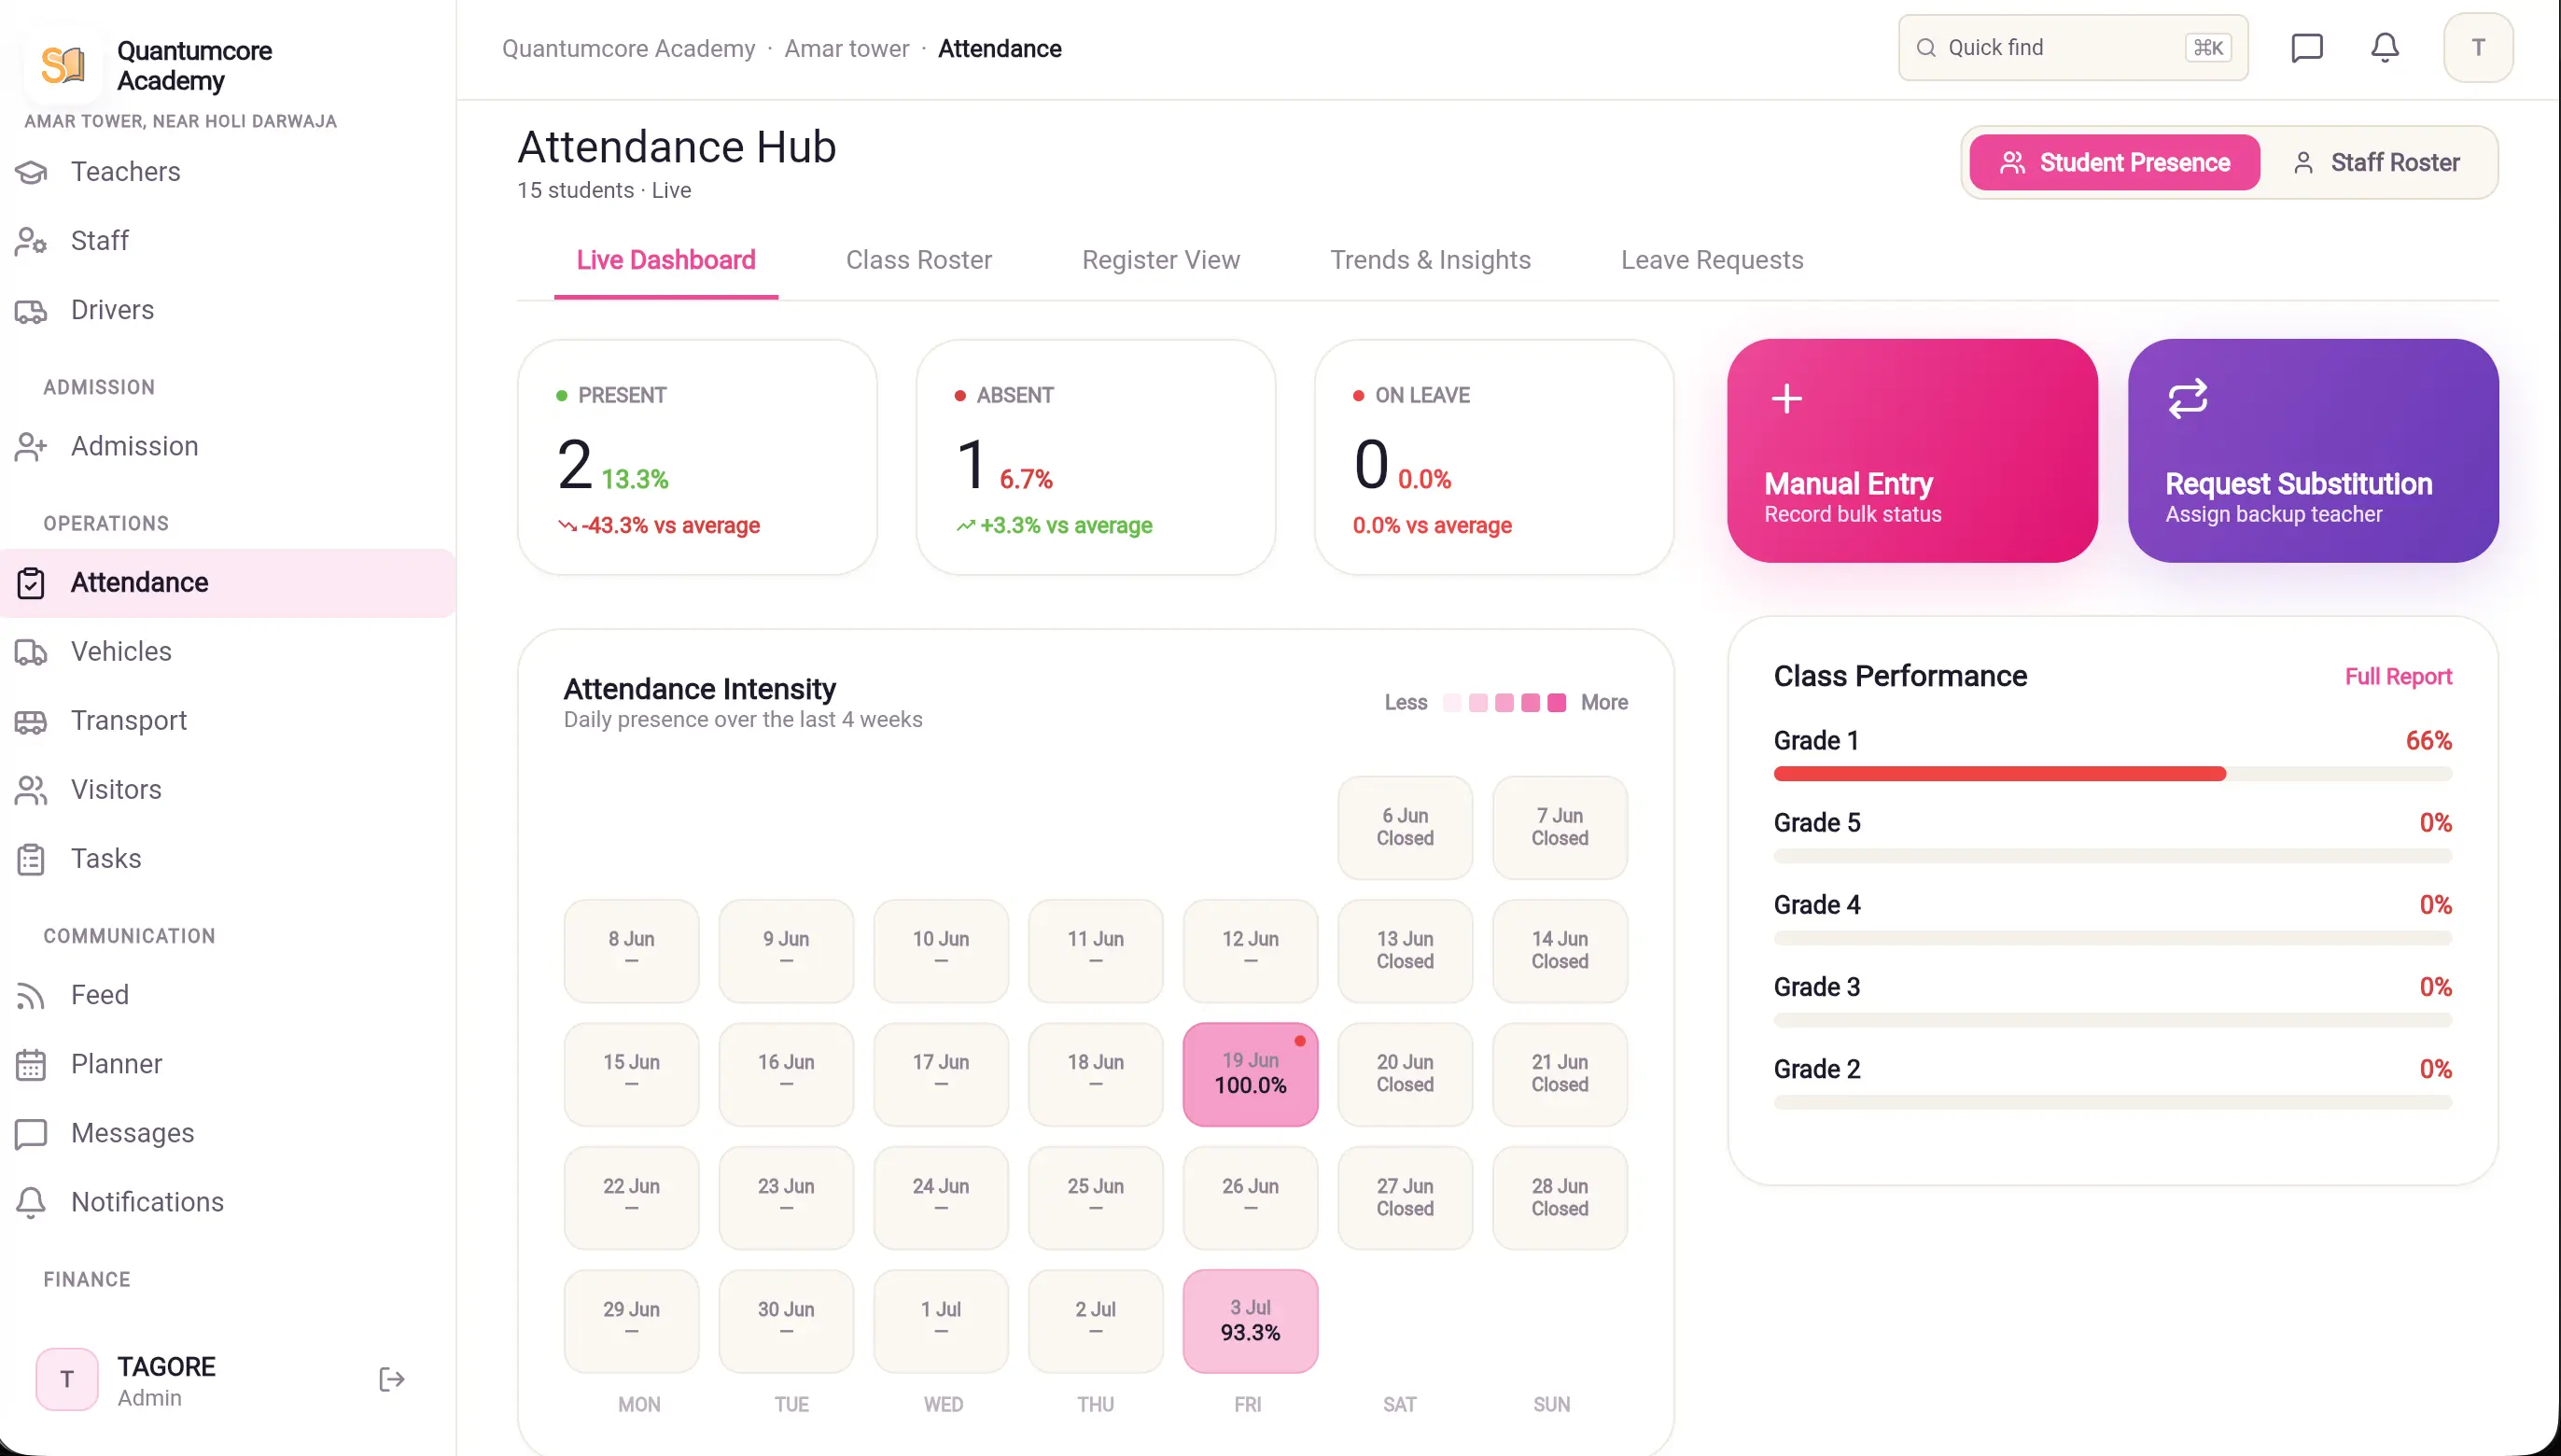Open Teachers in the sidebar
The width and height of the screenshot is (2561, 1456).
(x=228, y=172)
